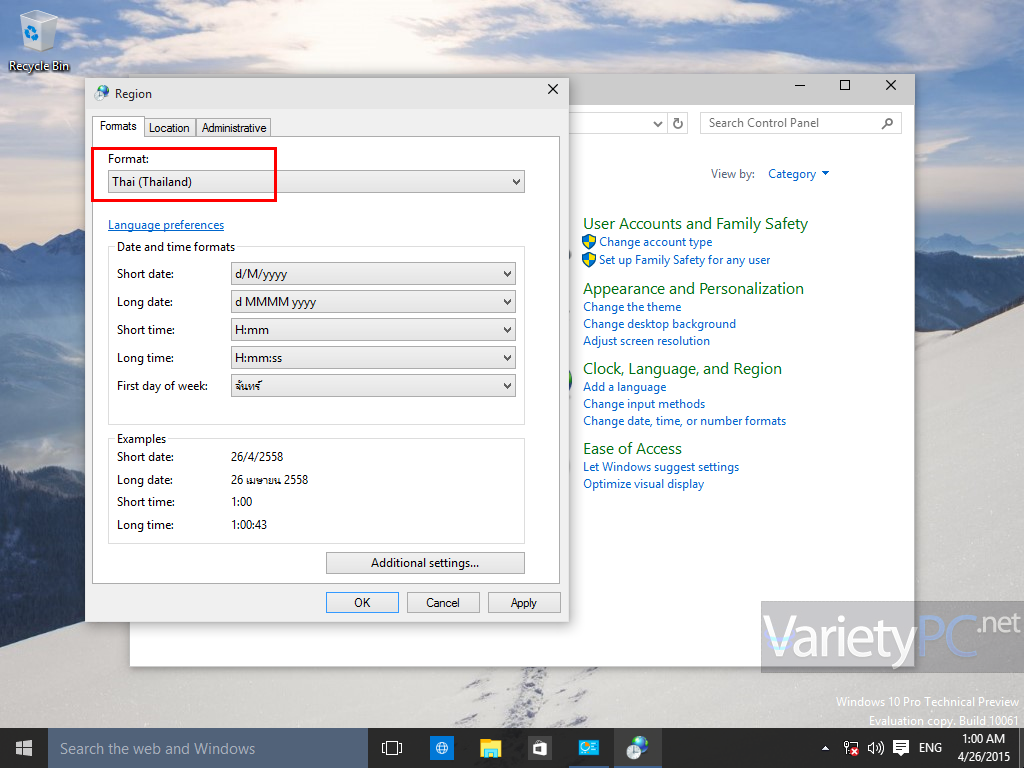
Task: Open Task View on the taskbar
Action: click(x=392, y=748)
